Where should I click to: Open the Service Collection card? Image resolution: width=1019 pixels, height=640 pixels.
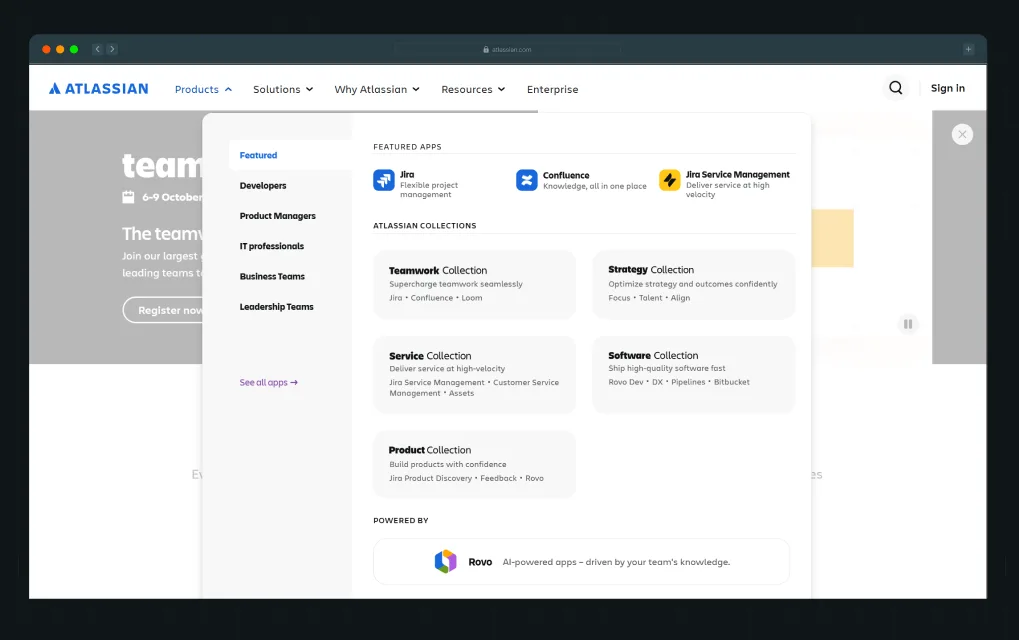[474, 374]
